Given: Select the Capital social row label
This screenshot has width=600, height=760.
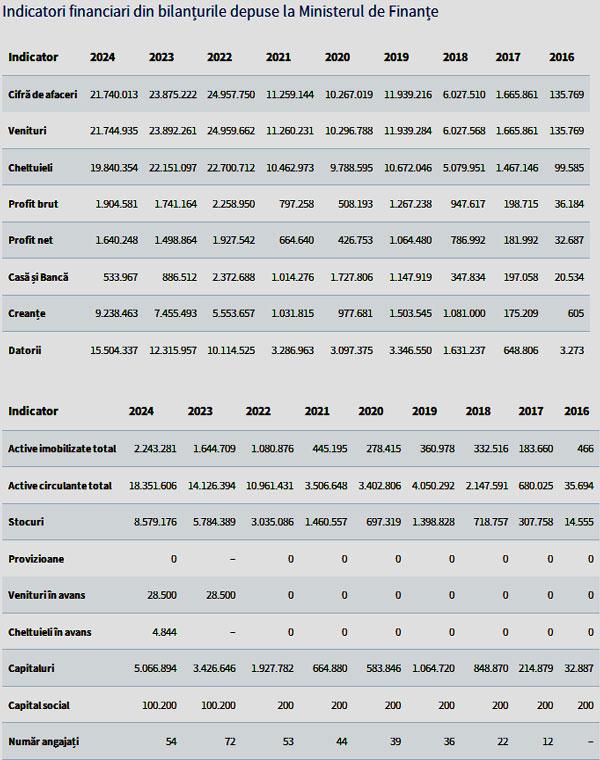Looking at the screenshot, I should pos(39,706).
